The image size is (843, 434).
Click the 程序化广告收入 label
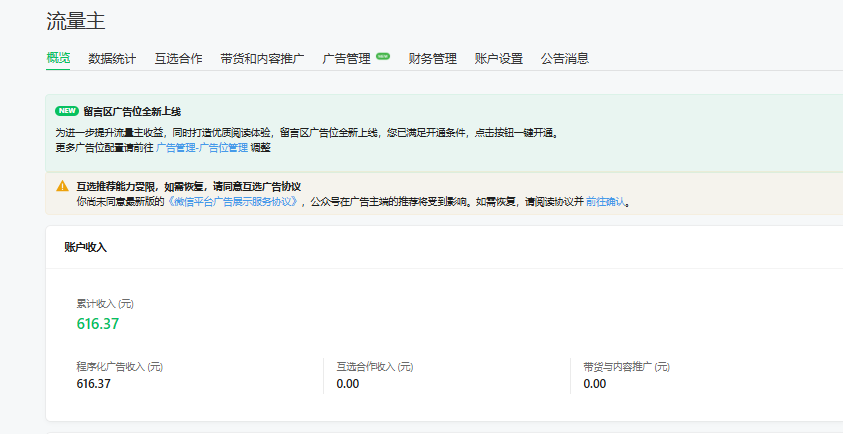(119, 367)
